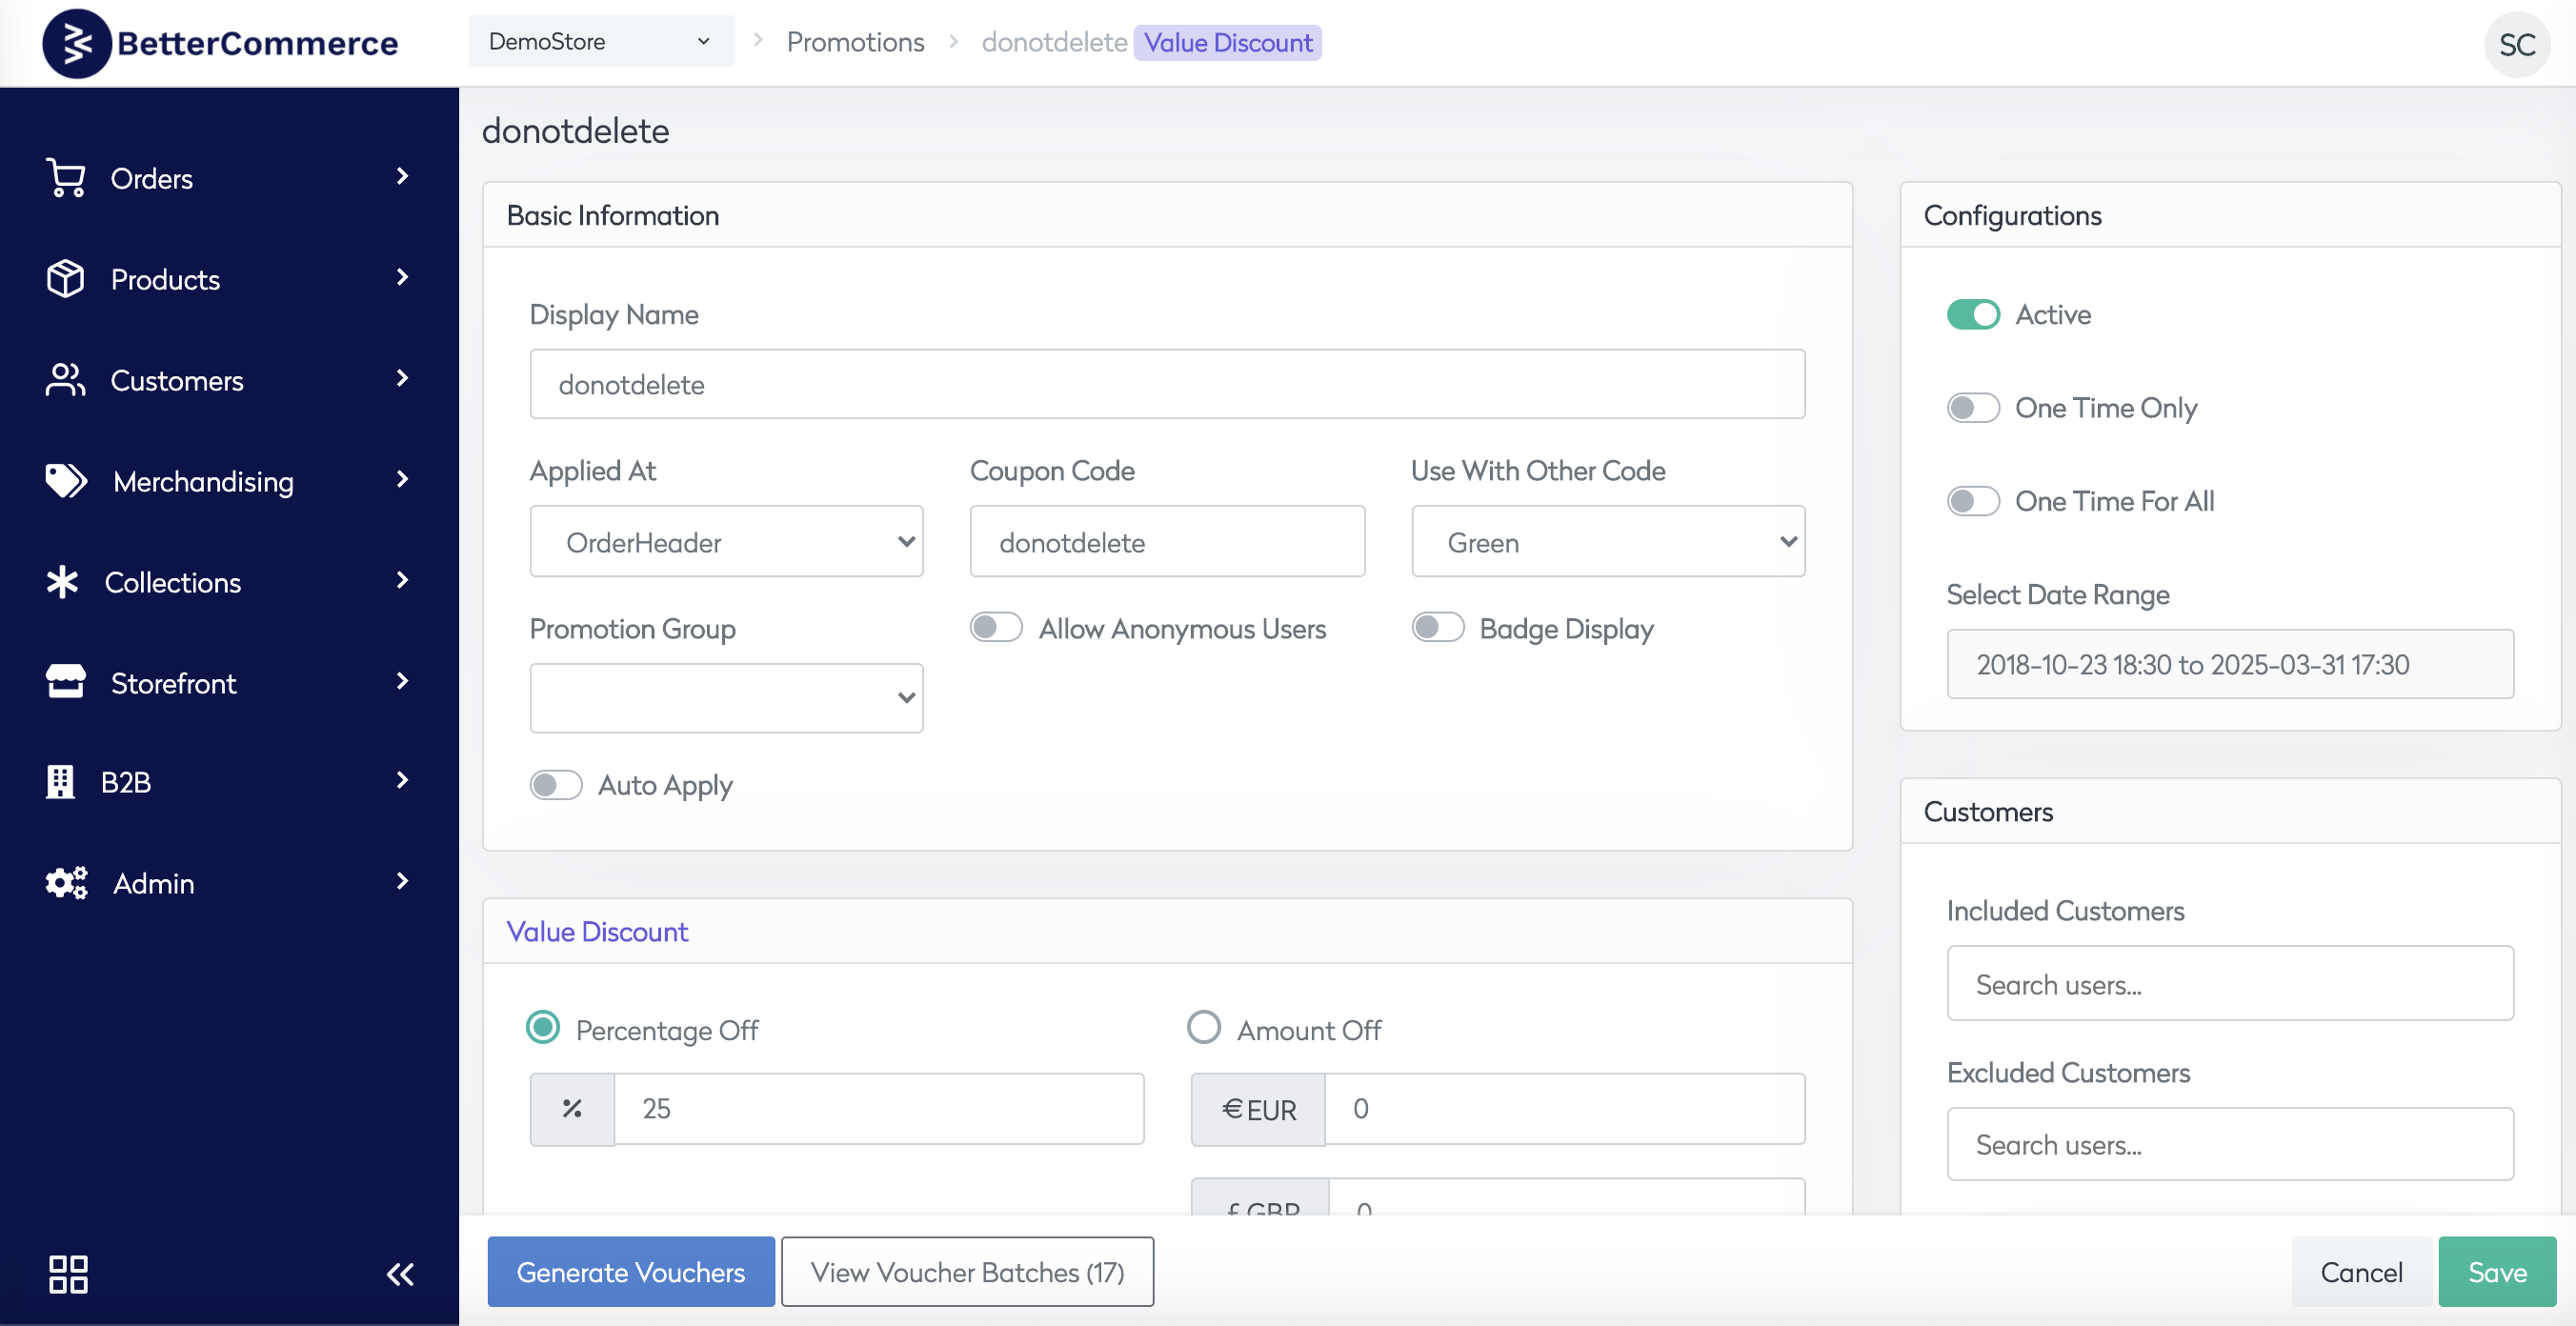Open View Voucher Batches (17)
The height and width of the screenshot is (1326, 2576).
[967, 1272]
